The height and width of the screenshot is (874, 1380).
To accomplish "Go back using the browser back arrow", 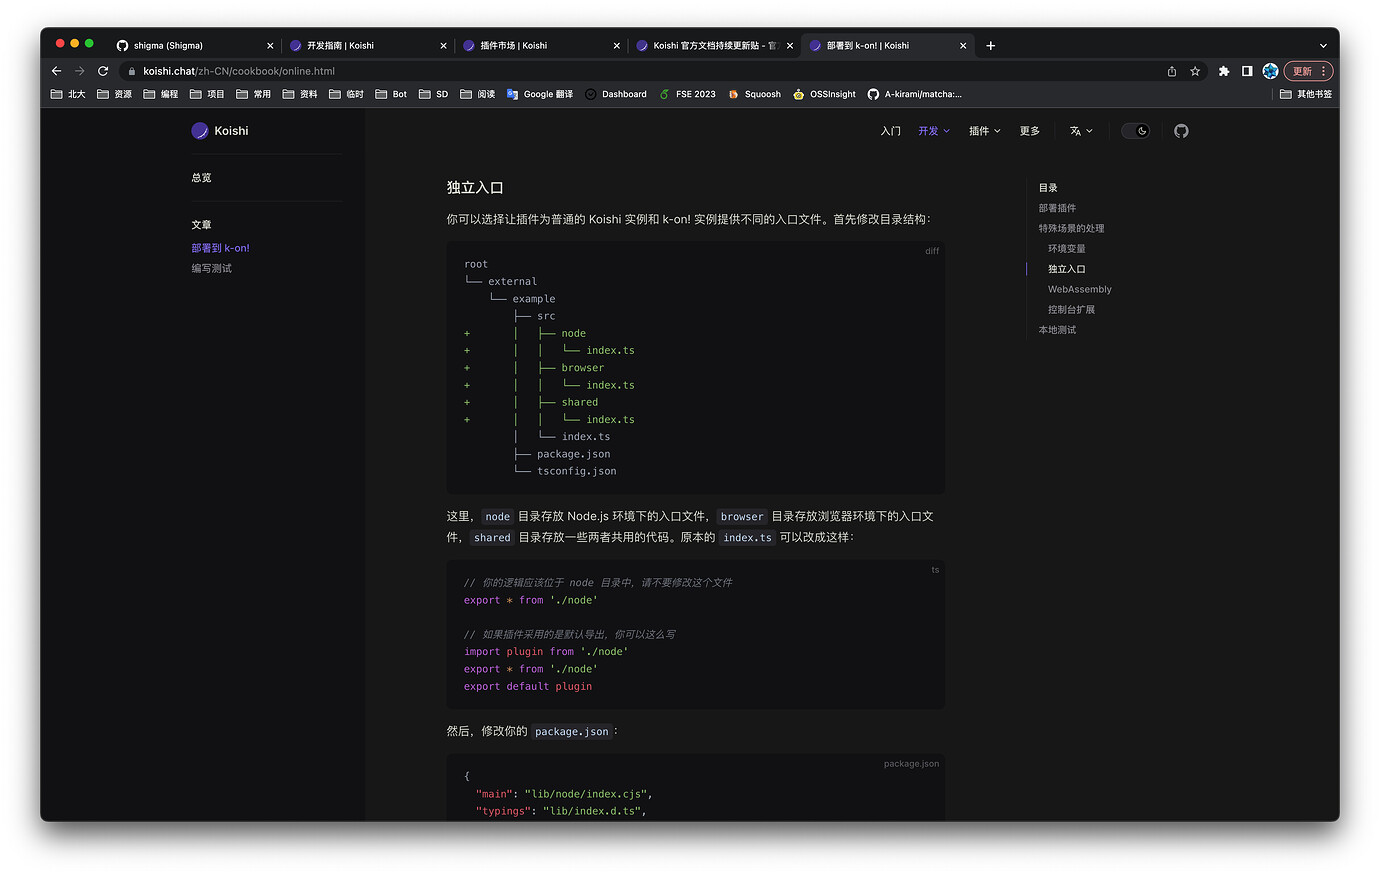I will tap(56, 70).
